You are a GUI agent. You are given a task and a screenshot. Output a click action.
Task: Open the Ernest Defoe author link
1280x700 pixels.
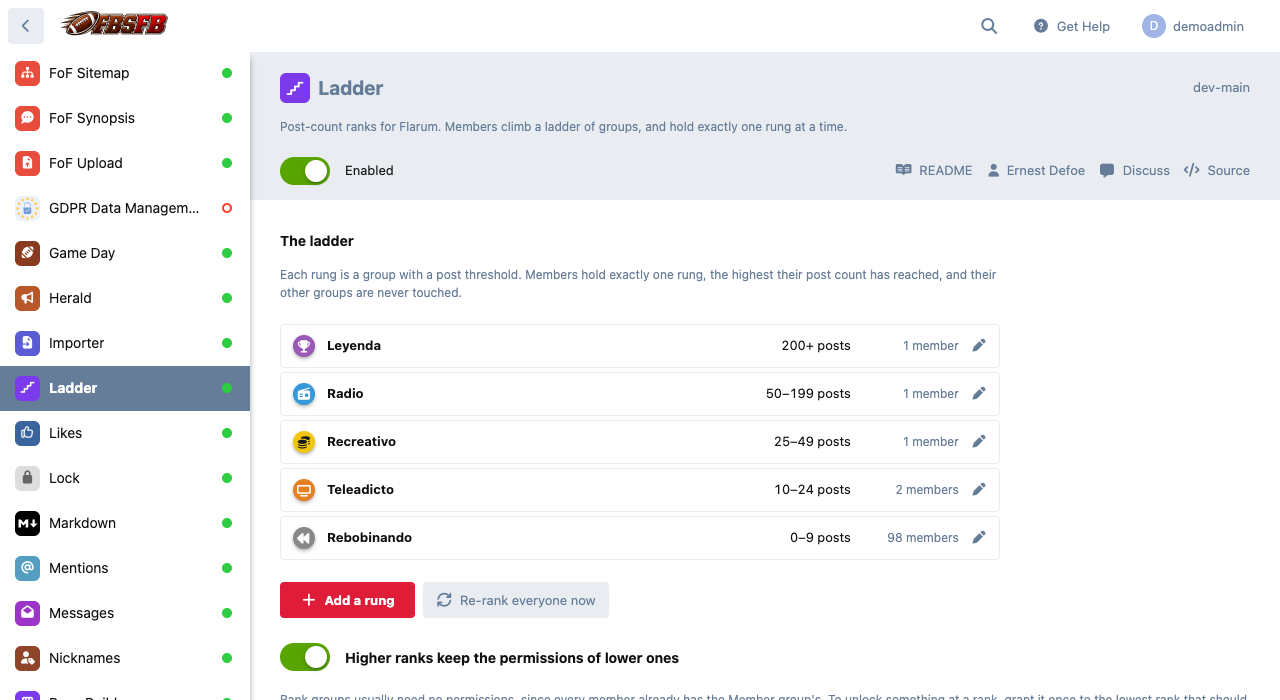[x=1036, y=170]
